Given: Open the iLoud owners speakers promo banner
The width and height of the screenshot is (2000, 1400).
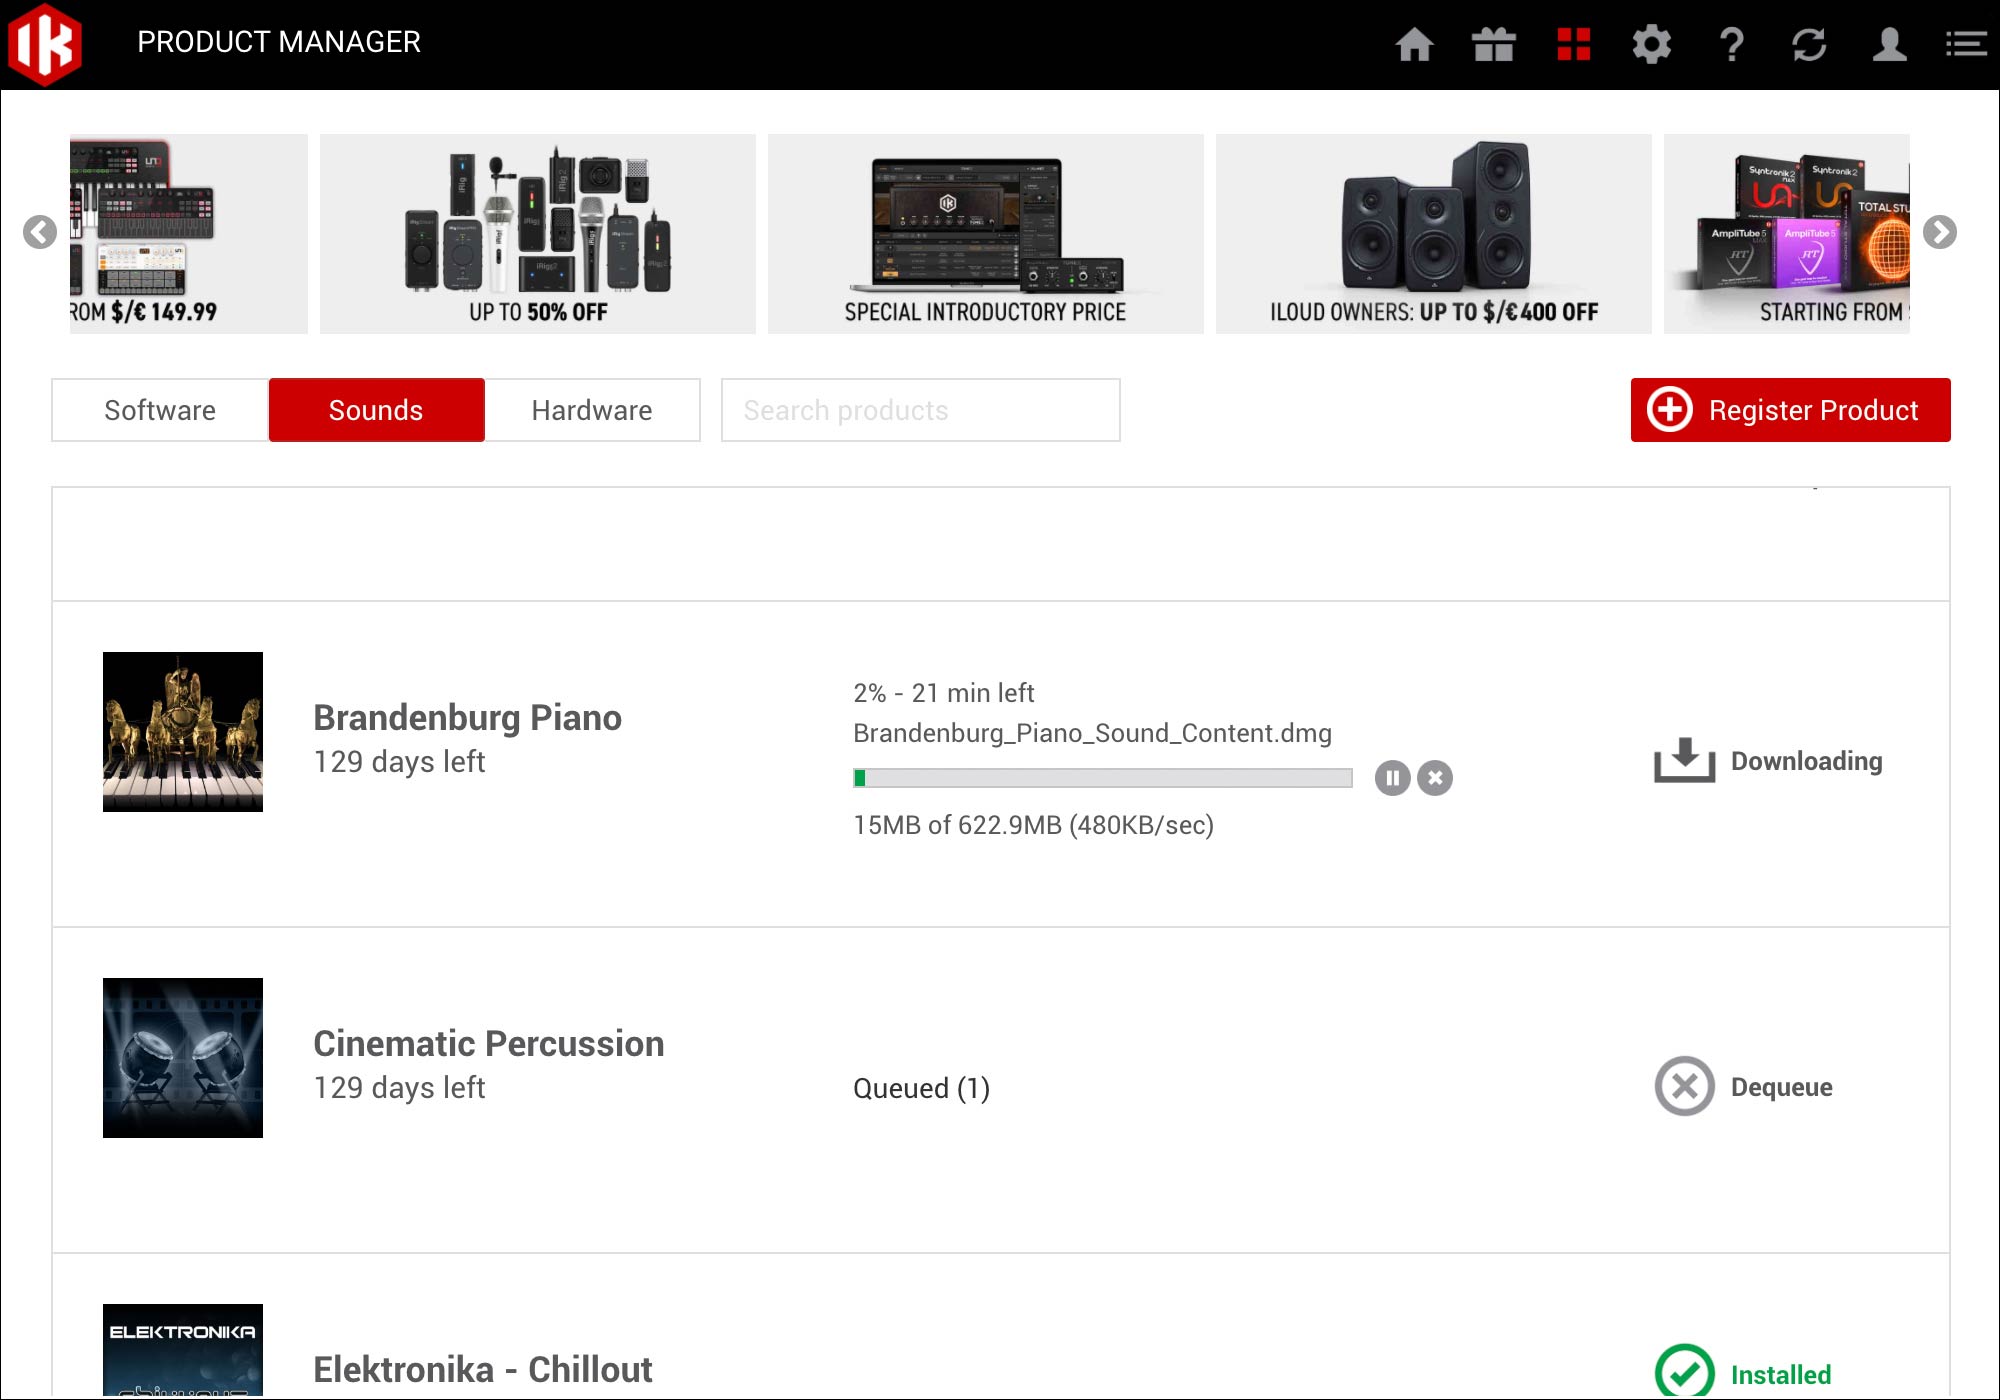Looking at the screenshot, I should click(x=1433, y=234).
